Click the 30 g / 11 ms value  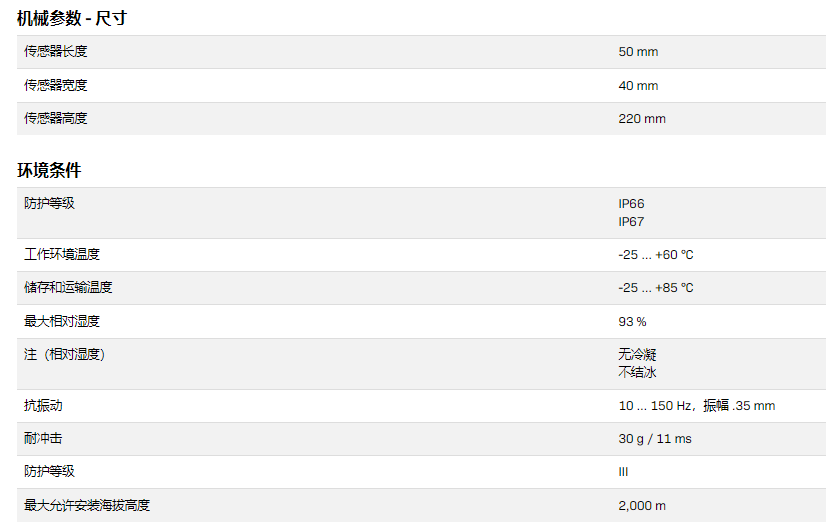(655, 439)
